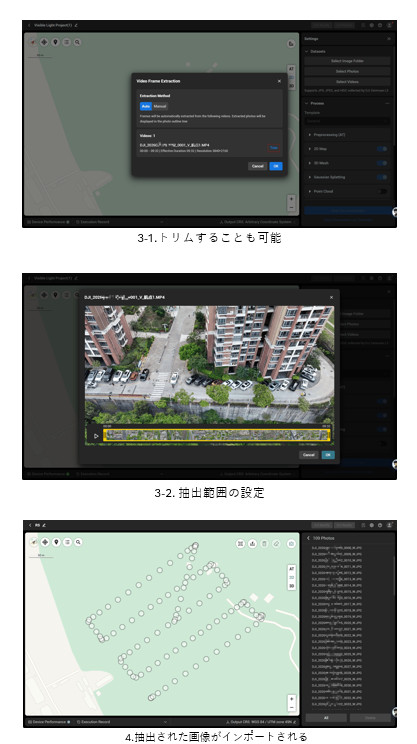
Task: Toggle the 3D Mesh switch
Action: click(x=382, y=163)
